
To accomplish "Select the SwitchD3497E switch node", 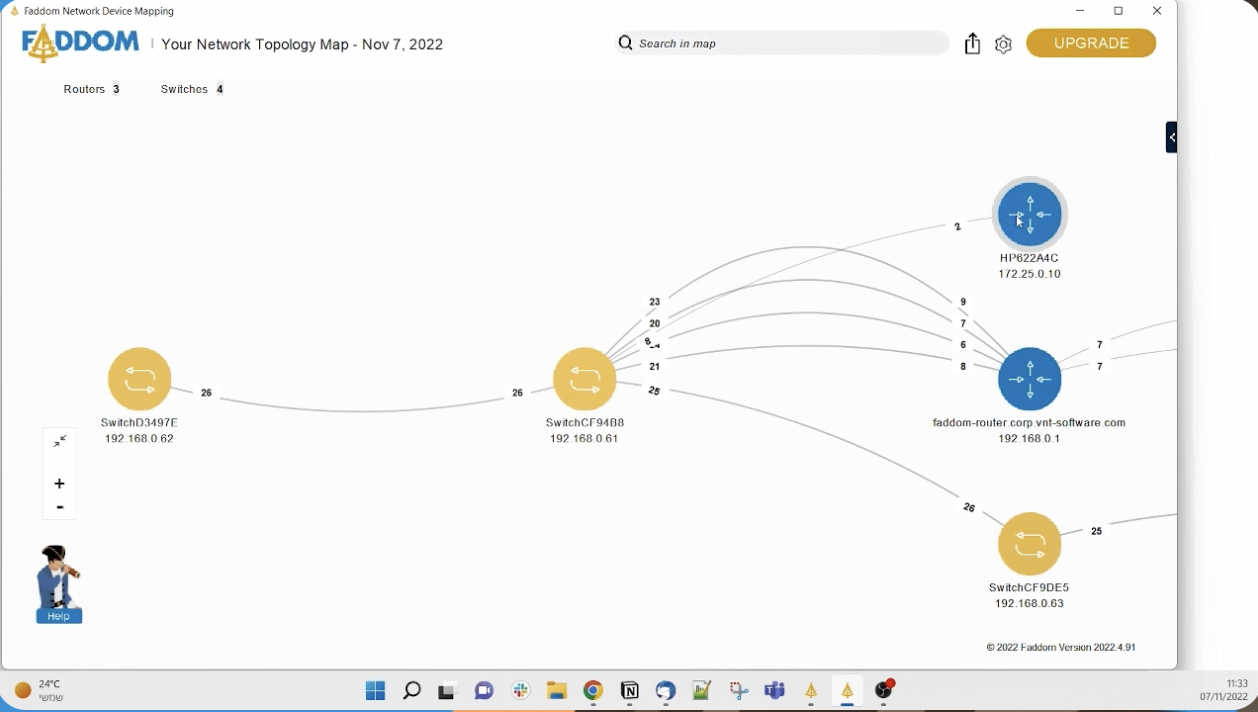I will (140, 379).
